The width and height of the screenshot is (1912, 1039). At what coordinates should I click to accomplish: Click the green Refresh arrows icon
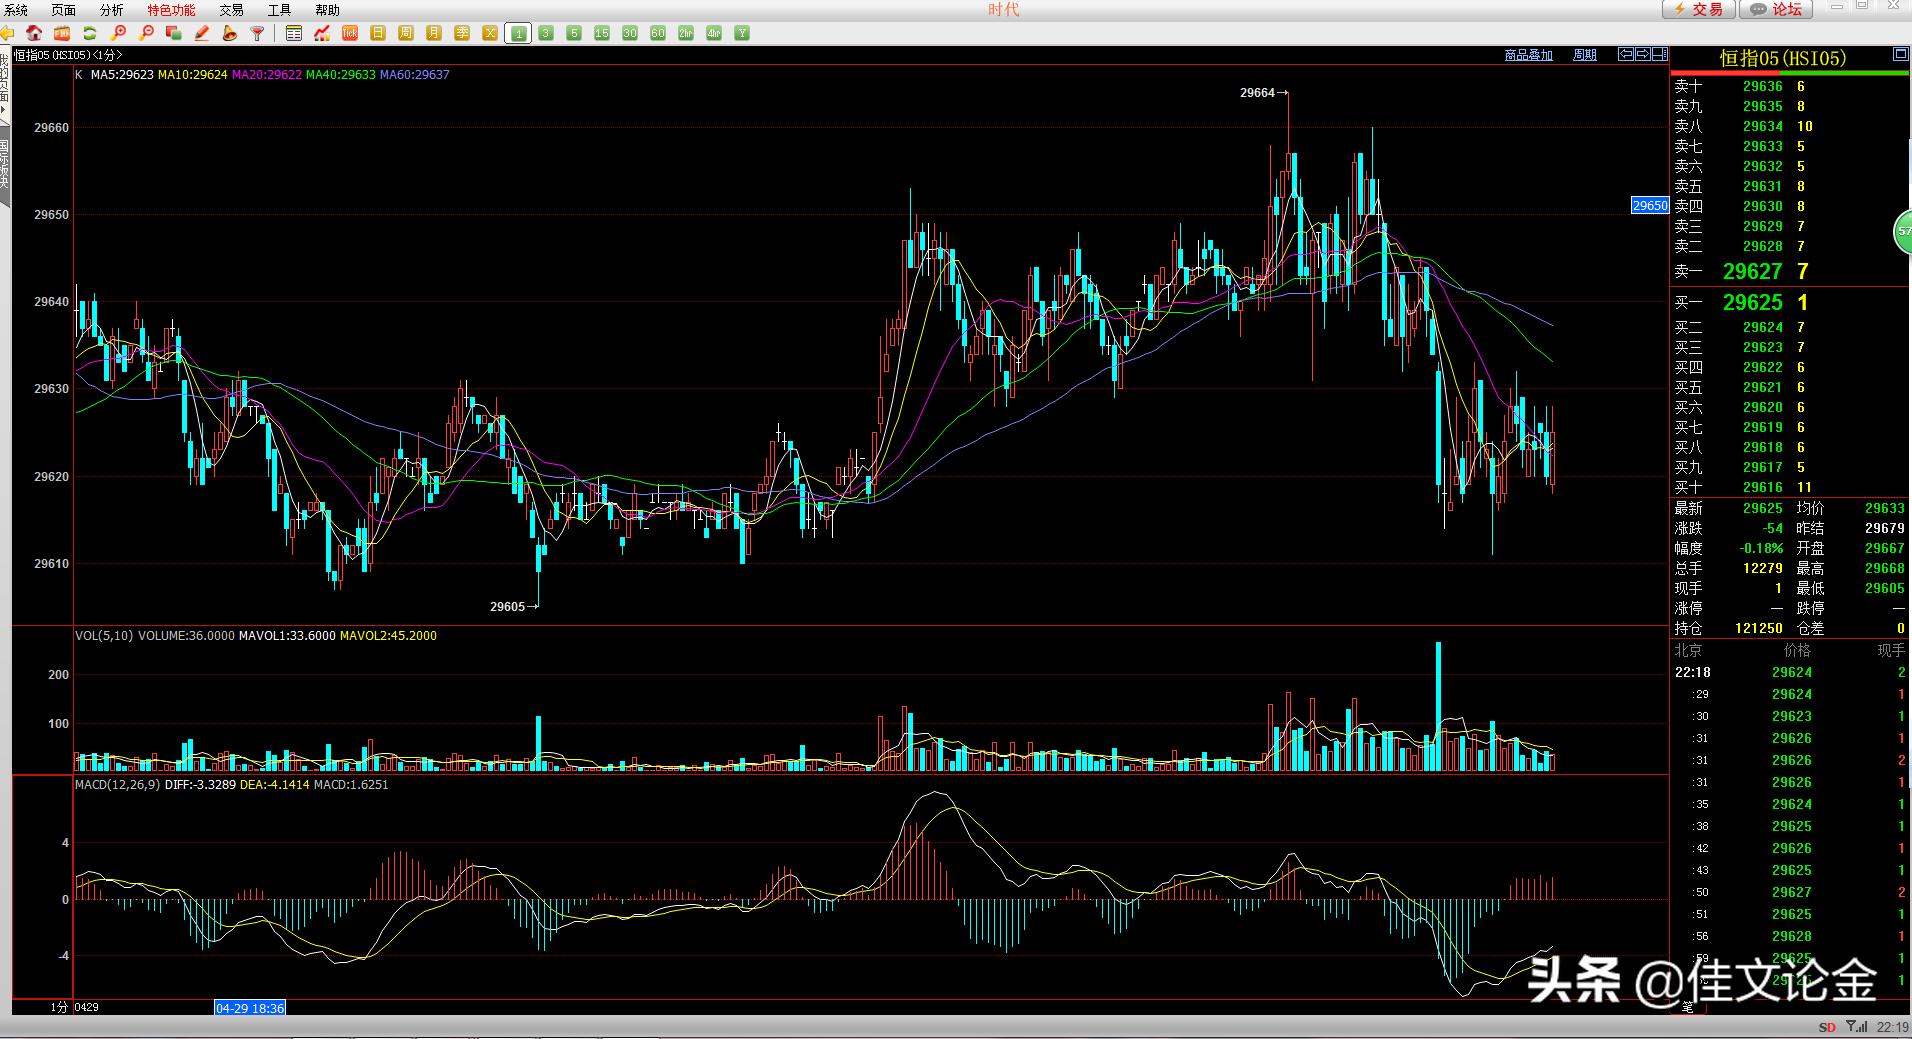click(x=90, y=33)
